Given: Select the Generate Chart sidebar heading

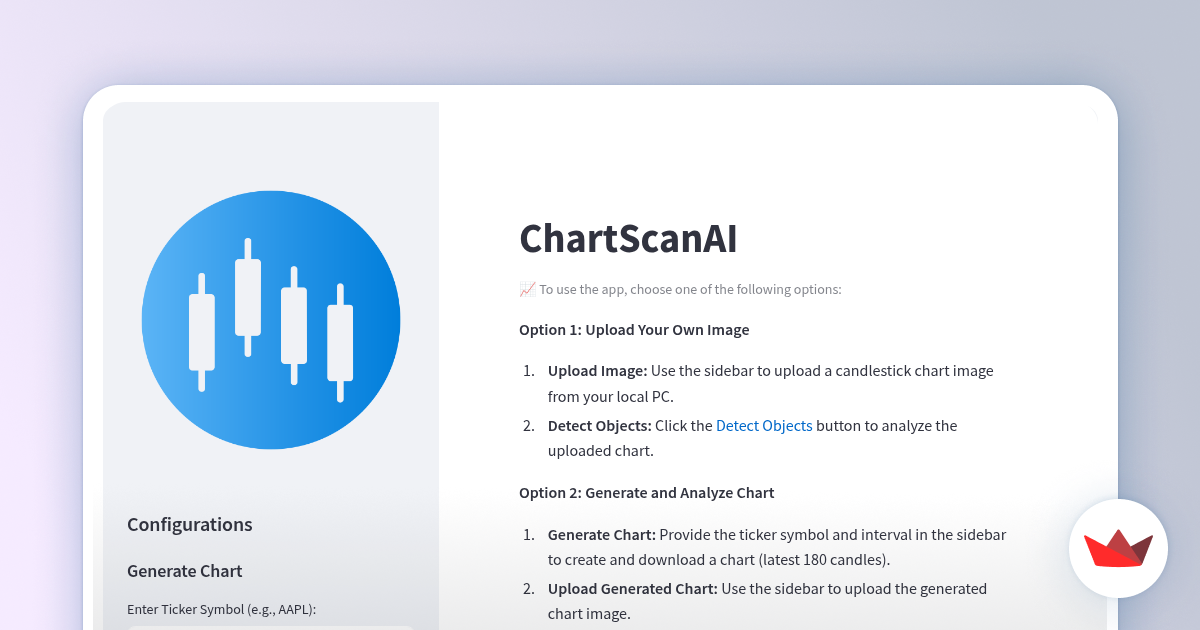Looking at the screenshot, I should pyautogui.click(x=184, y=571).
